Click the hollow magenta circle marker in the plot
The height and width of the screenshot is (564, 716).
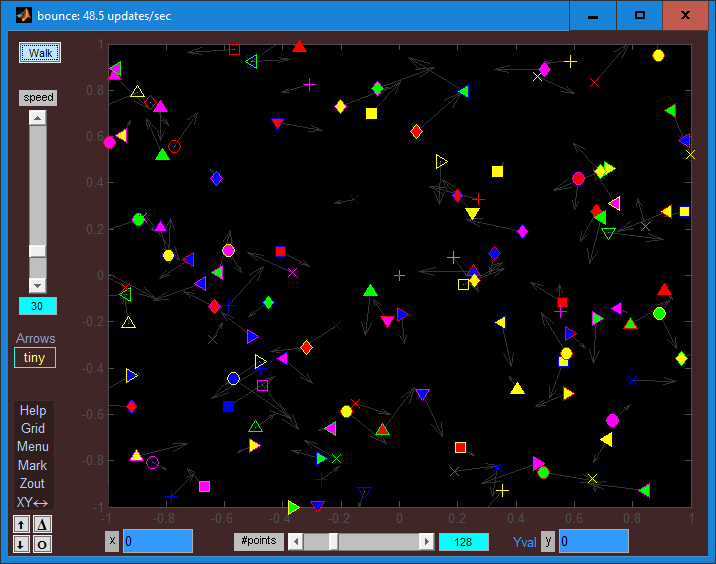(153, 463)
